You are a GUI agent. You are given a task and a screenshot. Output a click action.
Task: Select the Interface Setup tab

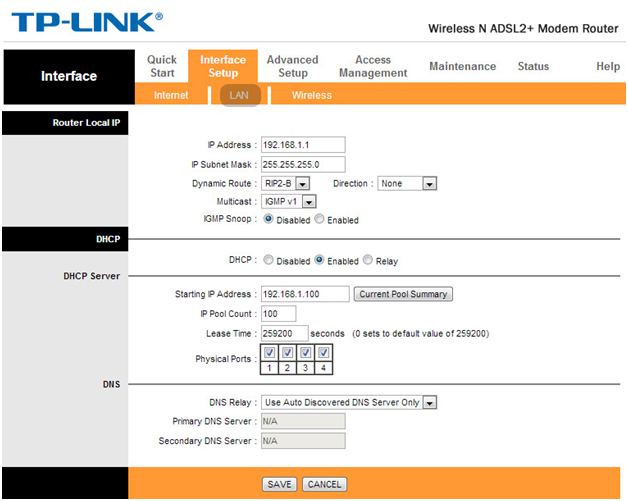pyautogui.click(x=223, y=66)
